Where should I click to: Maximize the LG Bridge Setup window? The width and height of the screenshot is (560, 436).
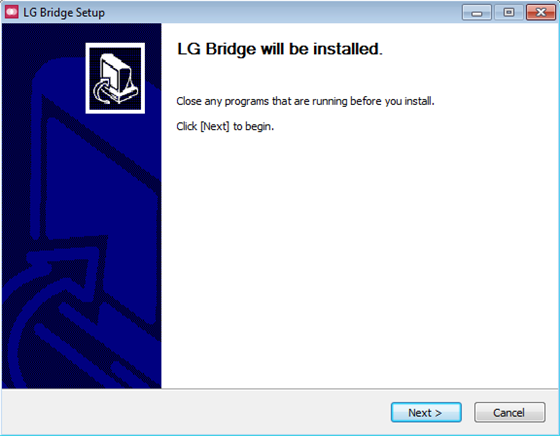coord(509,12)
